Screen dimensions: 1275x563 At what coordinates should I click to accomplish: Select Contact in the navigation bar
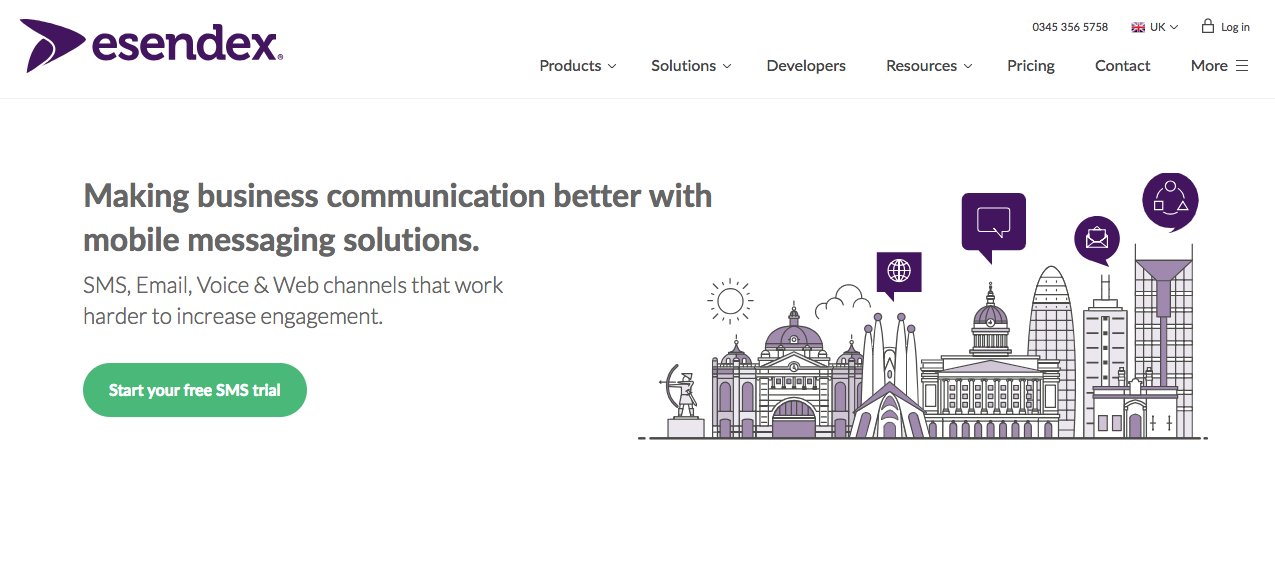tap(1122, 66)
